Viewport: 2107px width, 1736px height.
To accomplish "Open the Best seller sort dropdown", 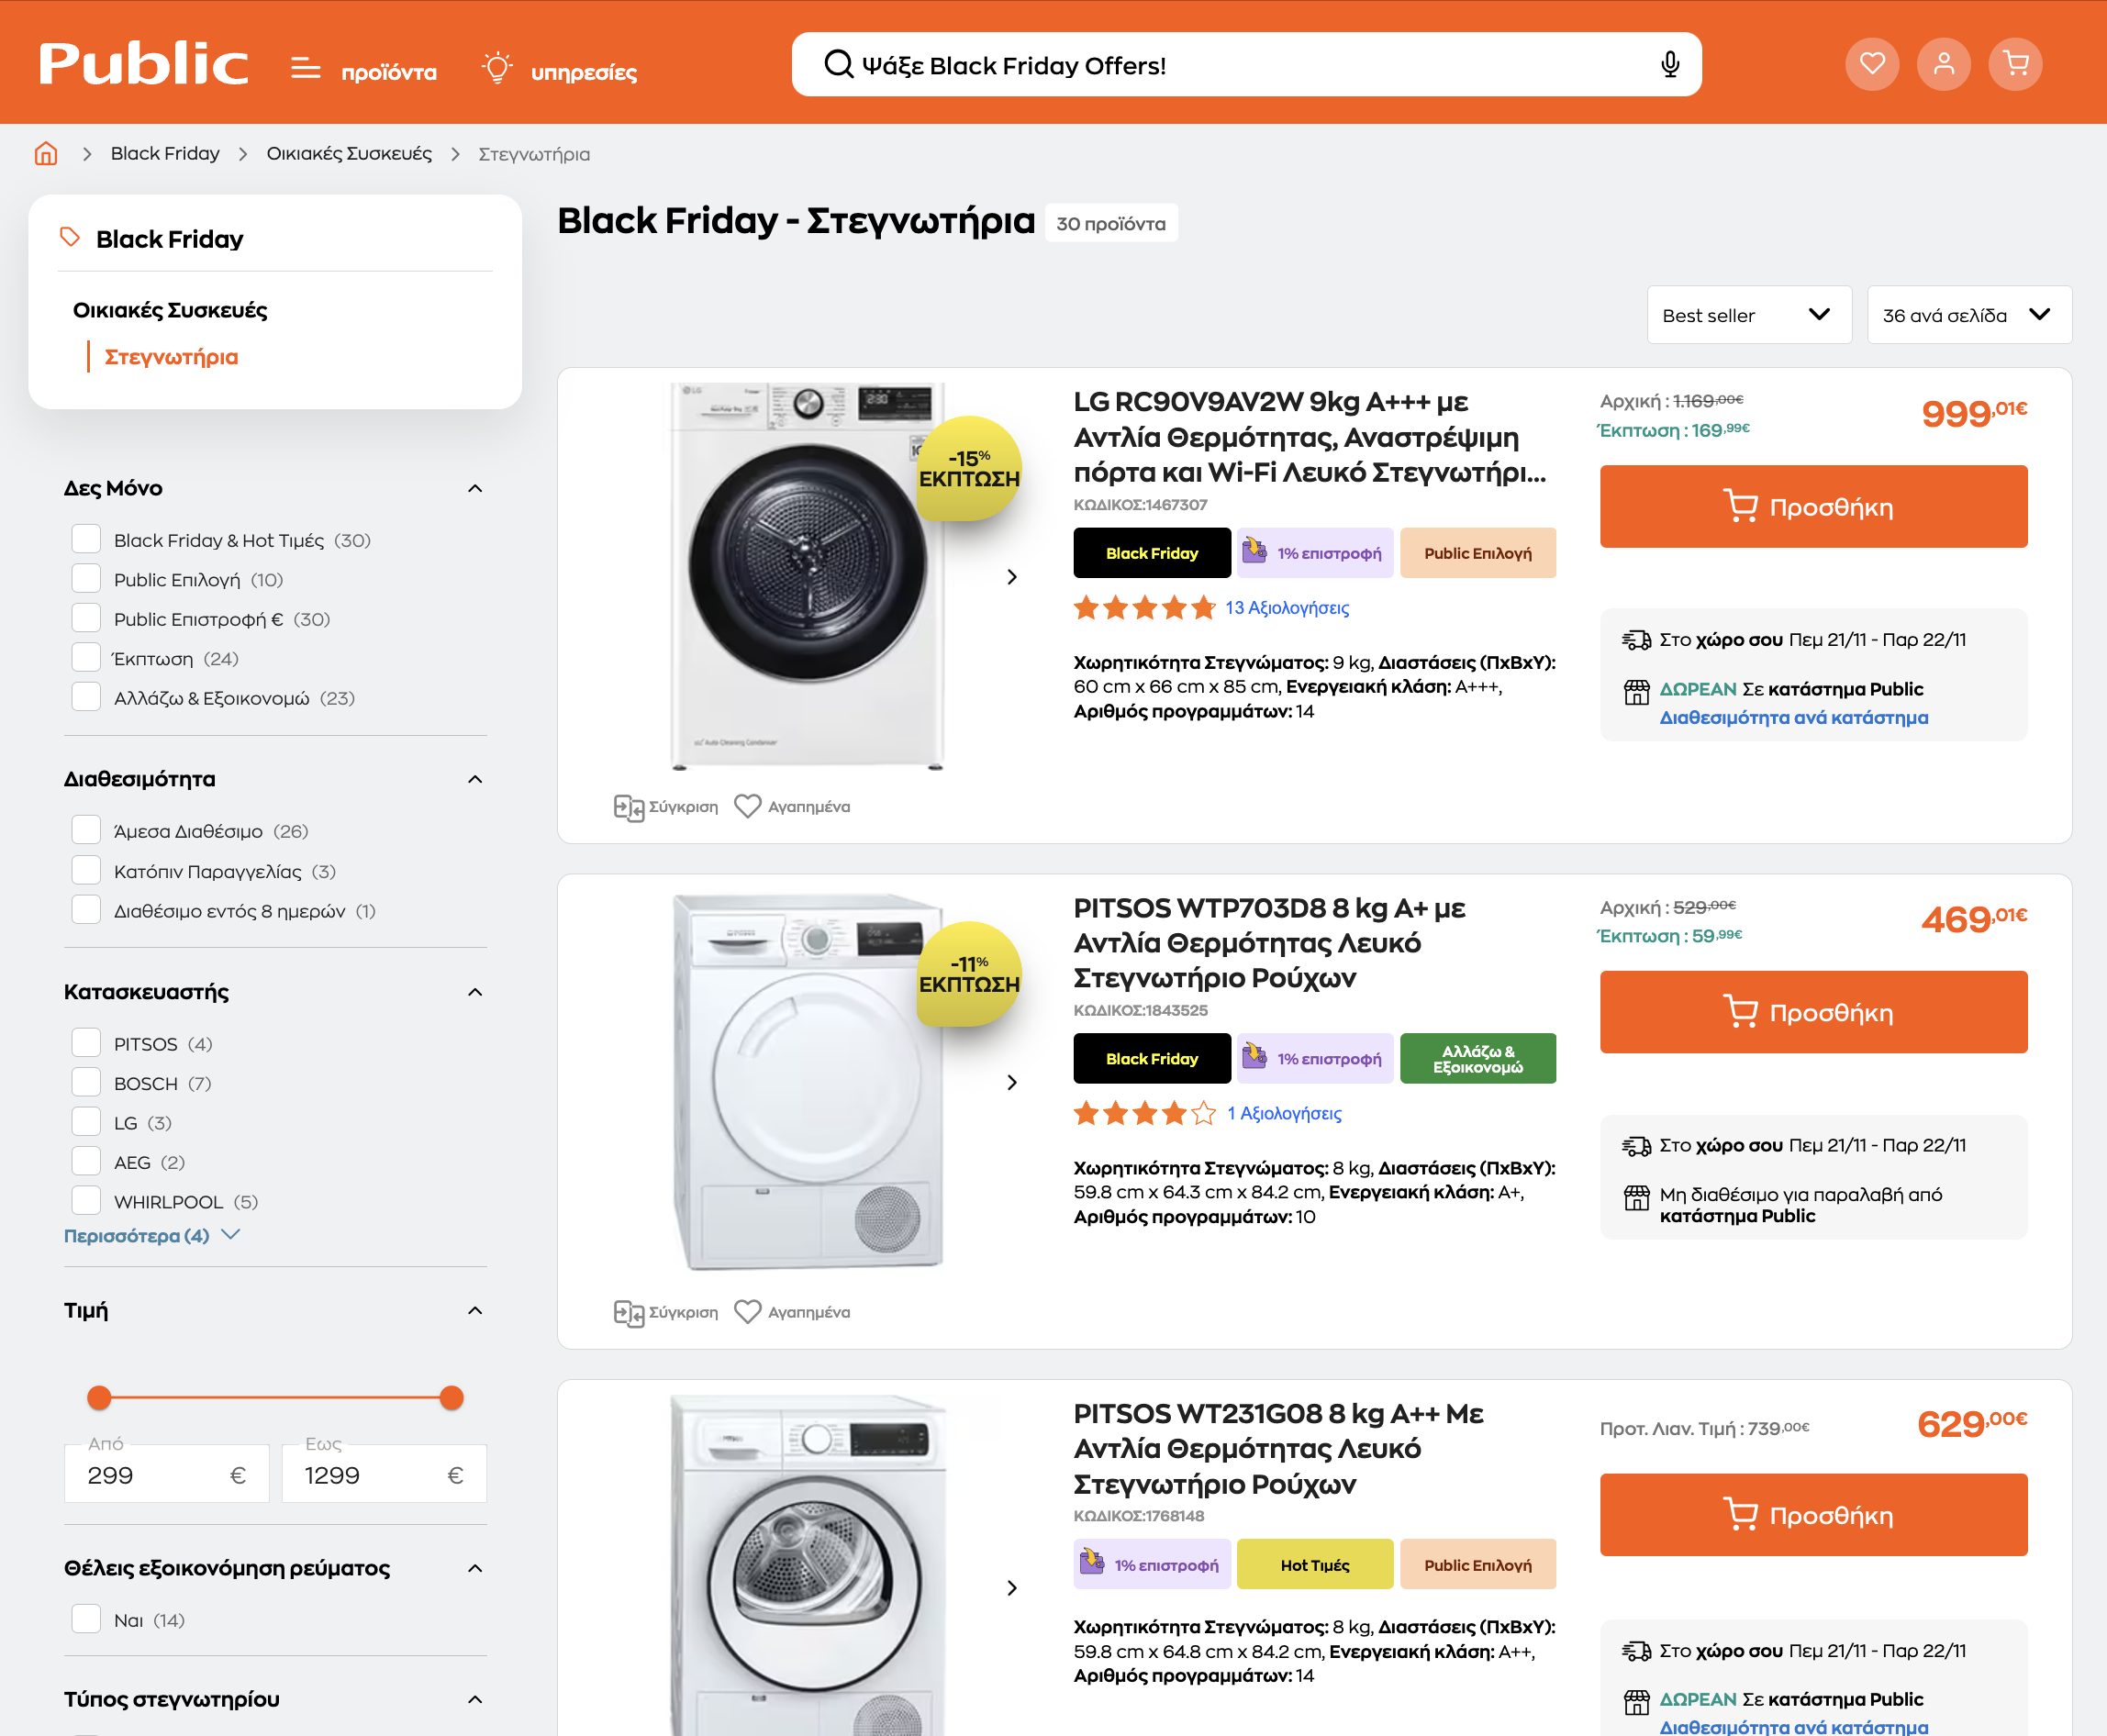I will (1749, 315).
